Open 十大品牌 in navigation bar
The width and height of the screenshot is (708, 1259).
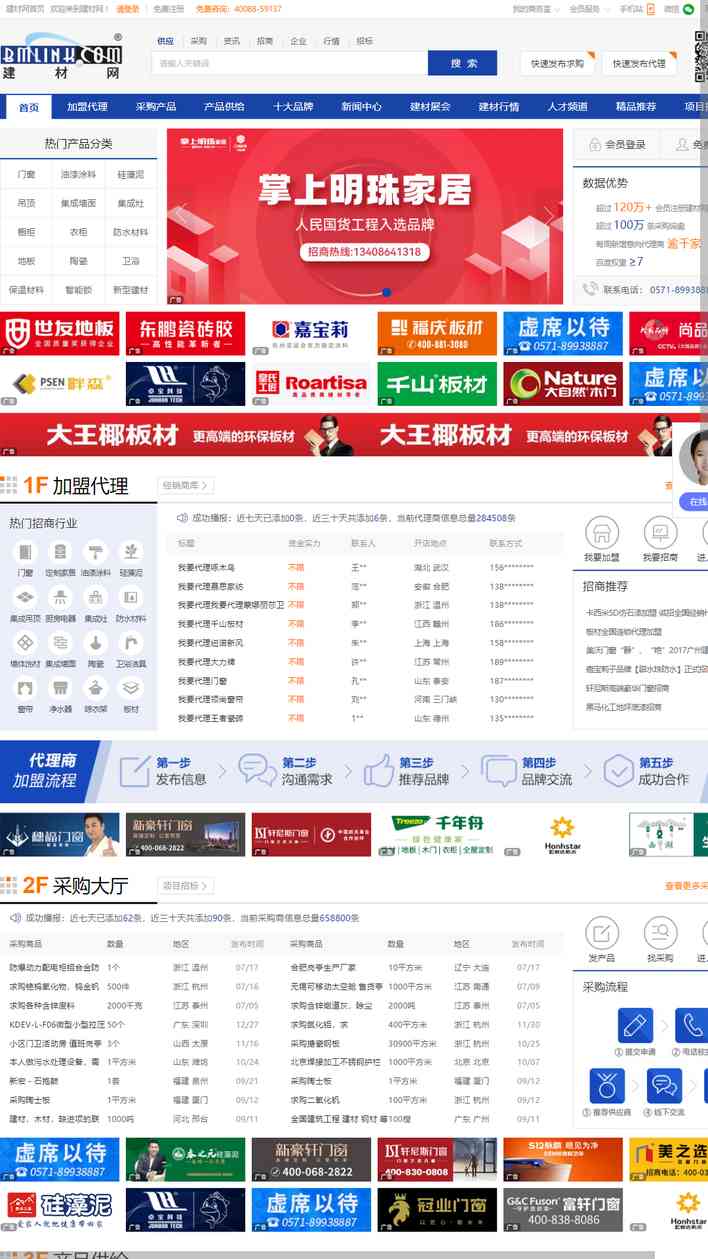pyautogui.click(x=293, y=107)
